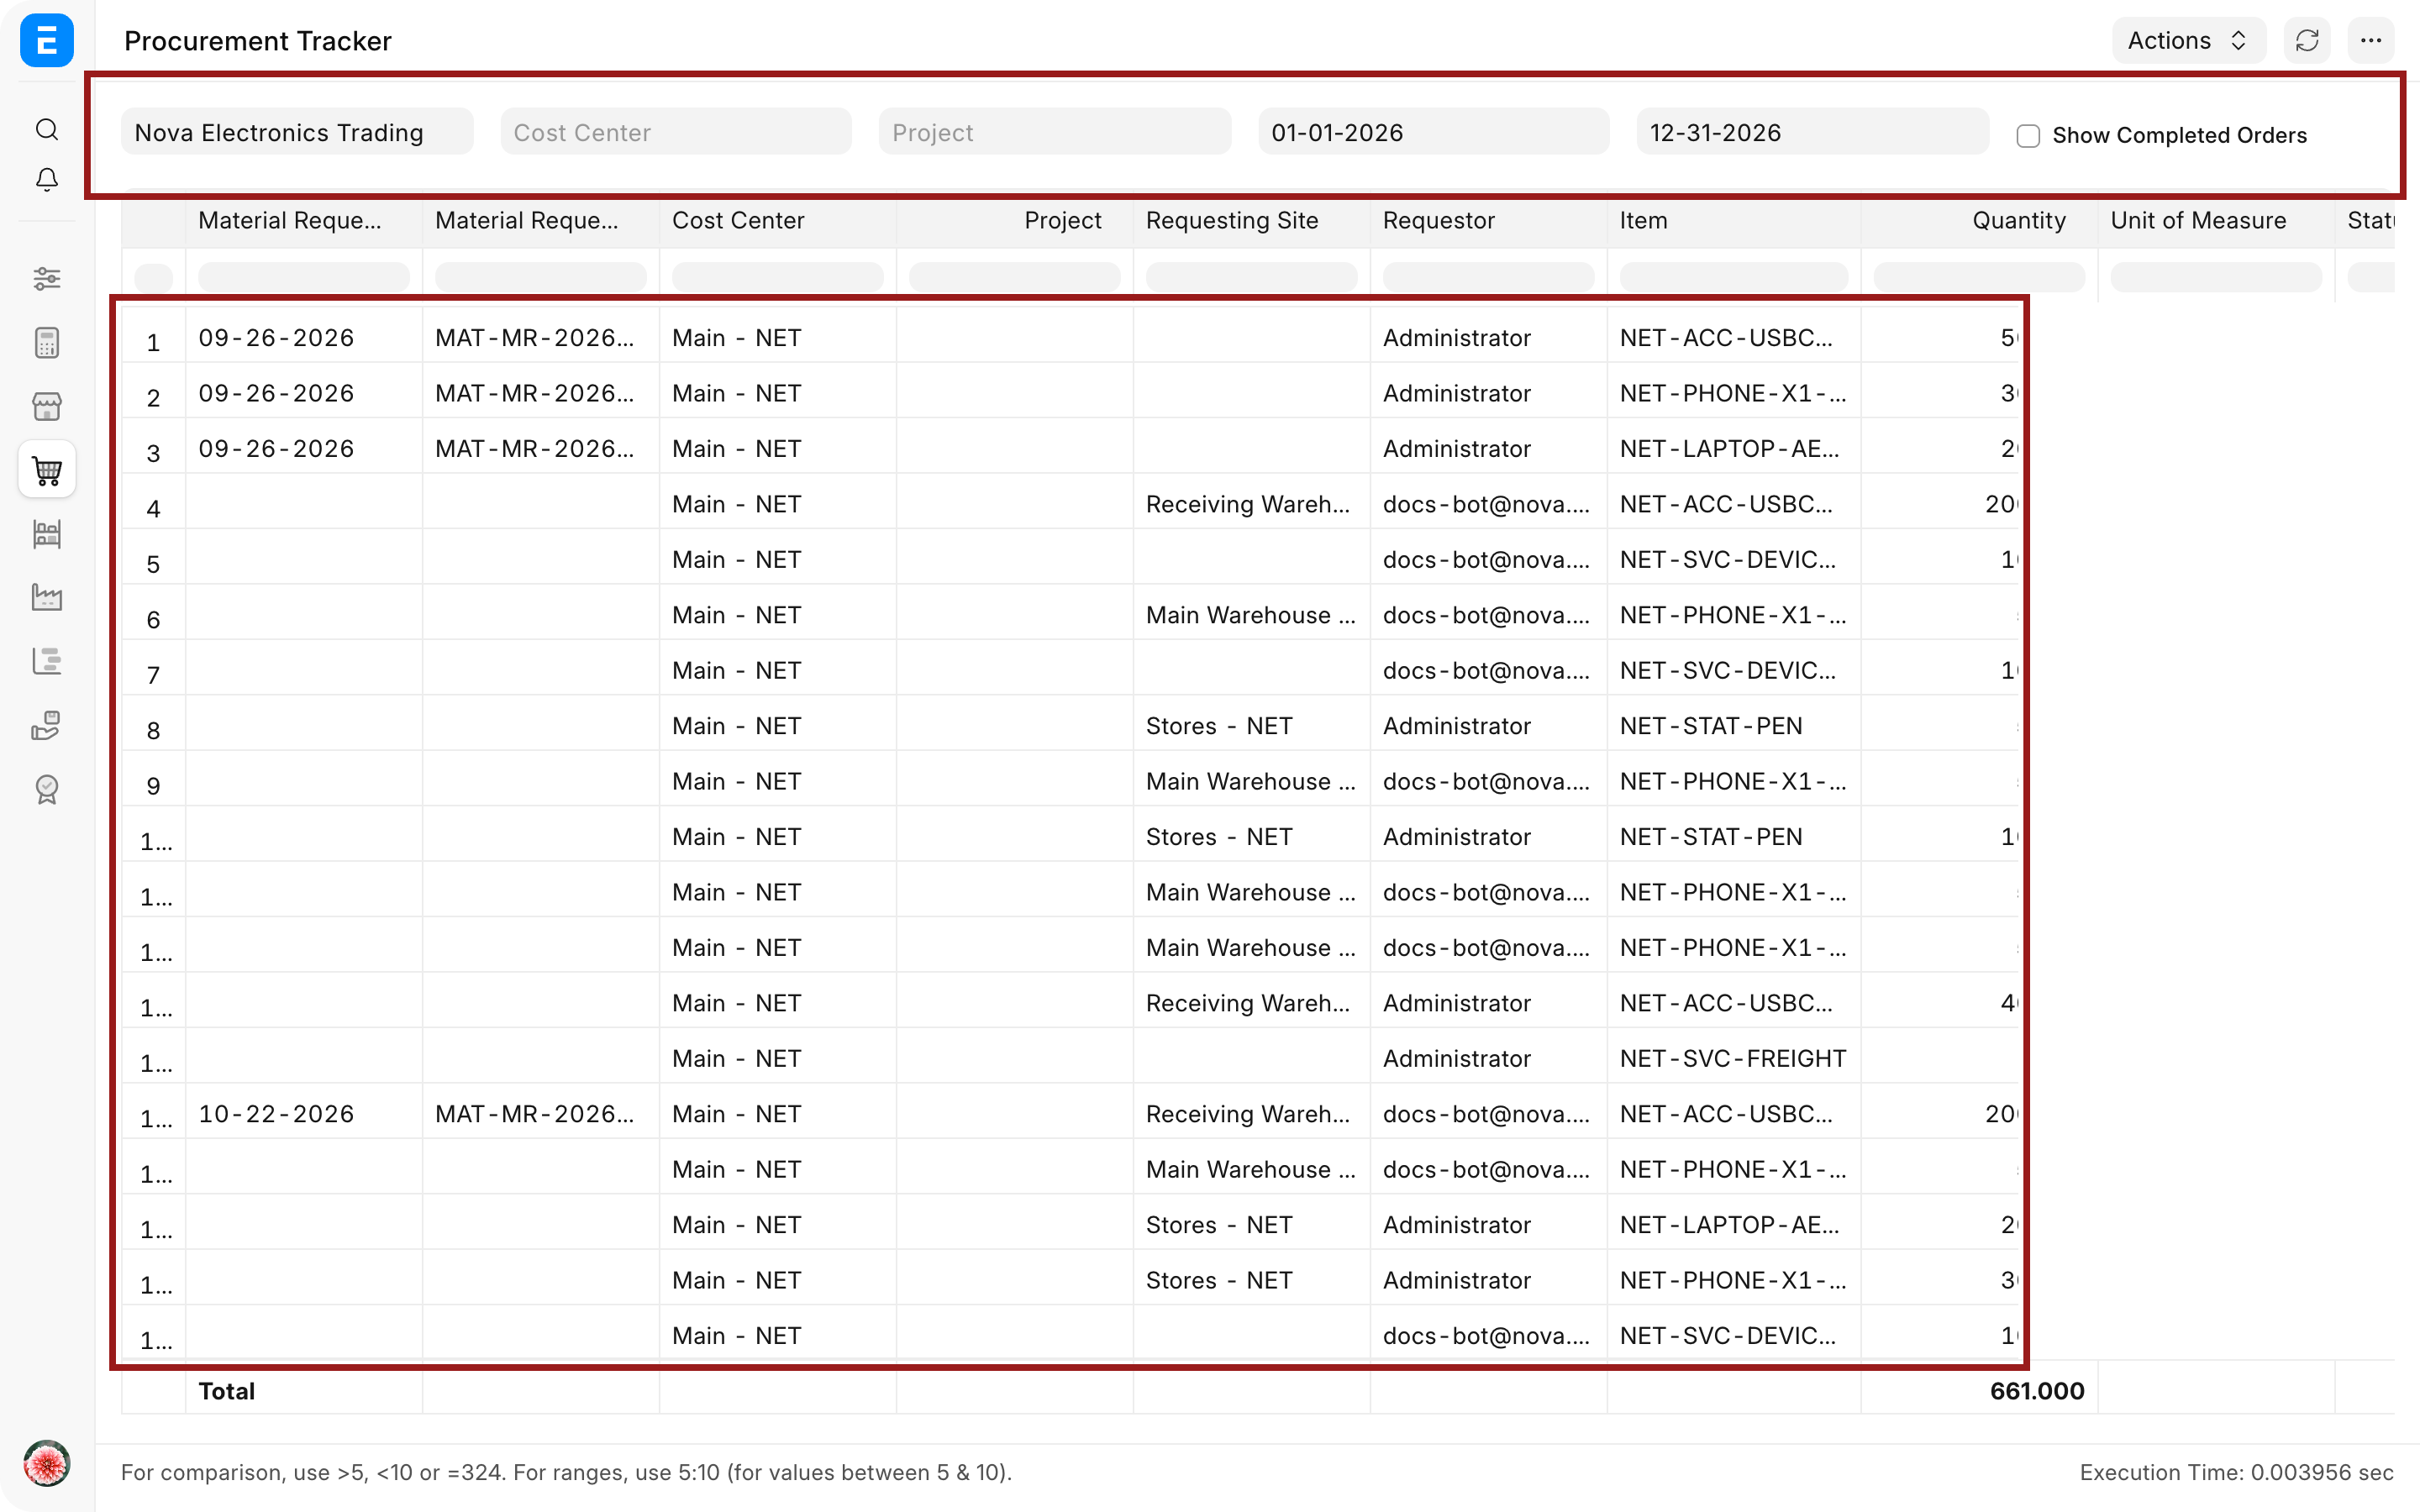Viewport: 2420px width, 1512px height.
Task: Open the from date 01-01-2026 picker
Action: pos(1434,132)
